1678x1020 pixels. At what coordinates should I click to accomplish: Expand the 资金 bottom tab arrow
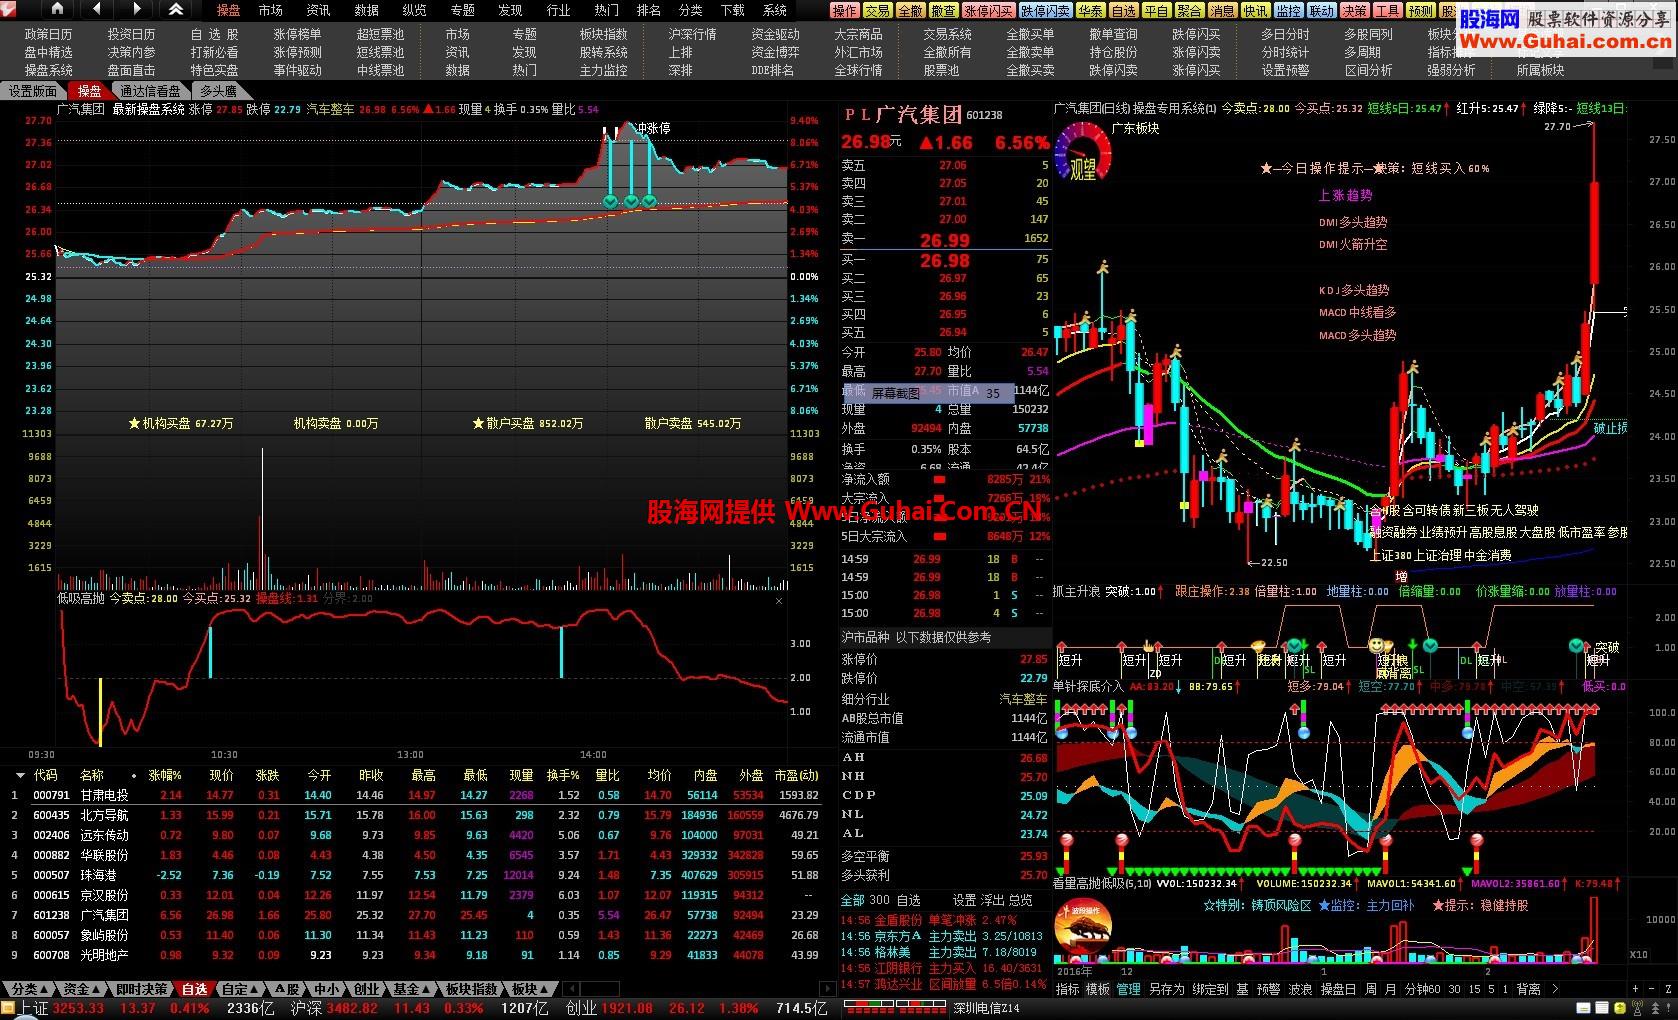coord(97,989)
